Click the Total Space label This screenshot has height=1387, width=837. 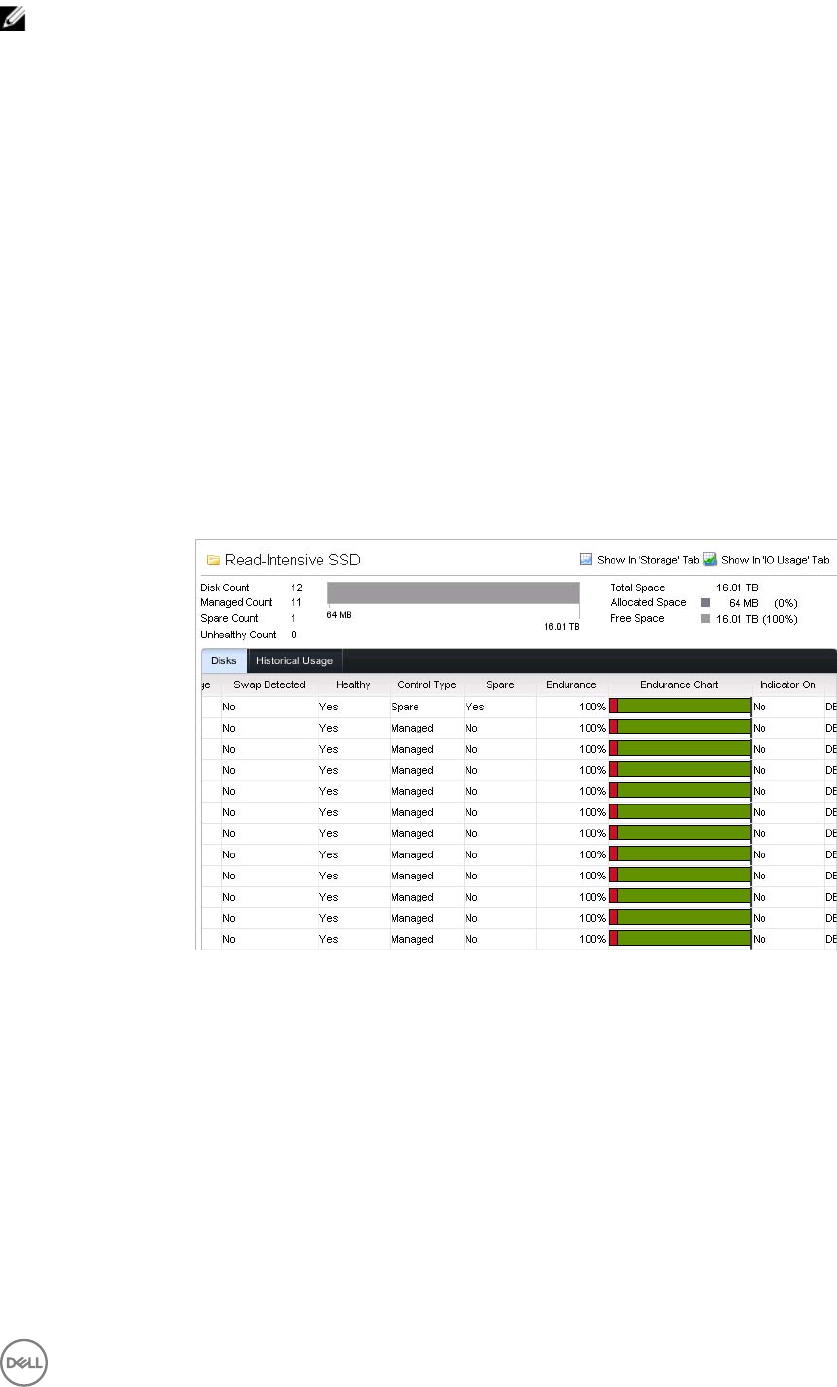pyautogui.click(x=637, y=587)
